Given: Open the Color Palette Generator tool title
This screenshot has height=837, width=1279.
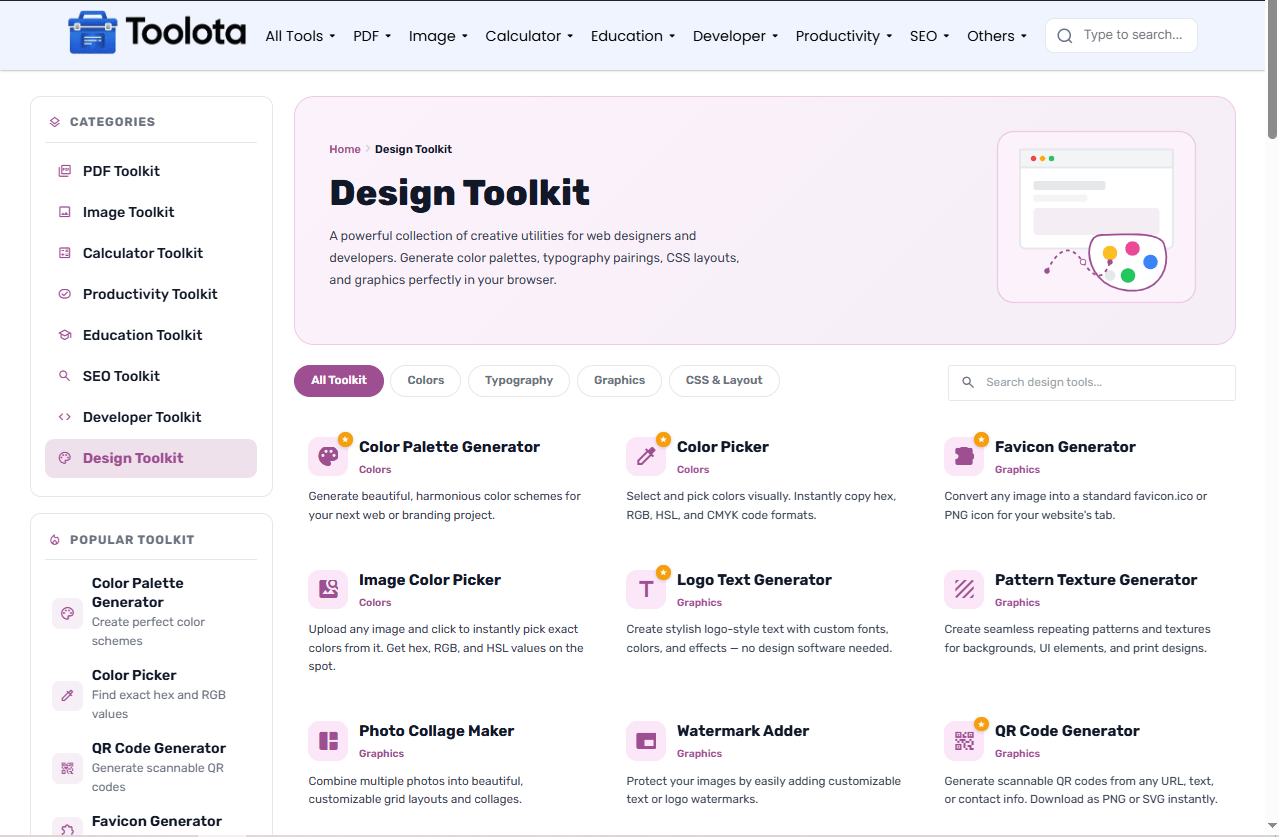Looking at the screenshot, I should pyautogui.click(x=449, y=447).
